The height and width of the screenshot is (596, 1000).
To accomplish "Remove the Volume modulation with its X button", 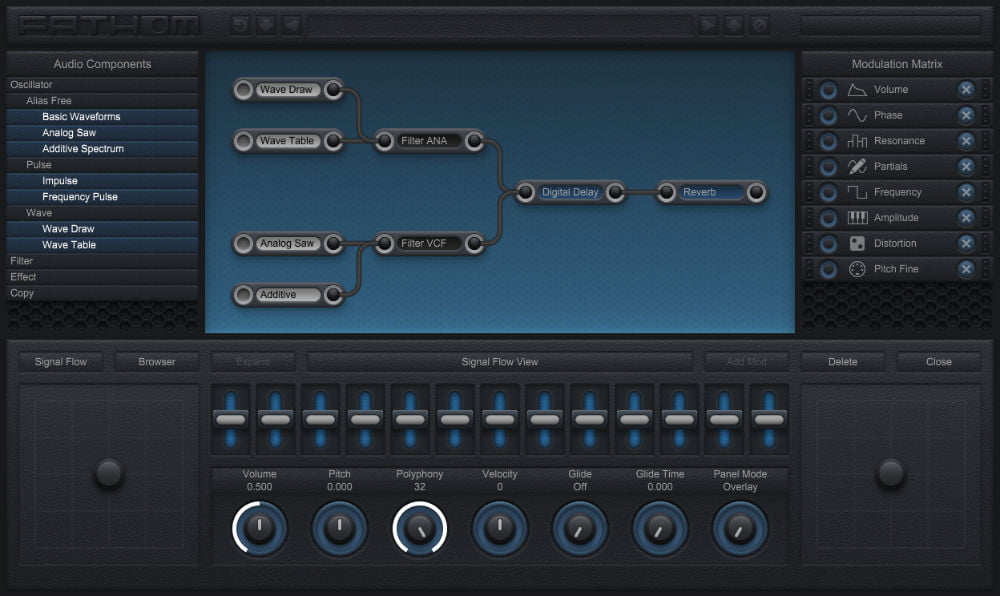I will (x=966, y=89).
